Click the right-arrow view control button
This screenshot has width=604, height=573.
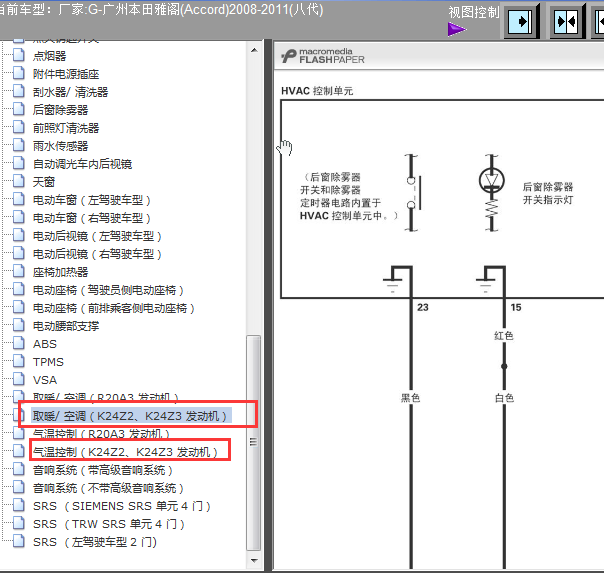coord(521,22)
